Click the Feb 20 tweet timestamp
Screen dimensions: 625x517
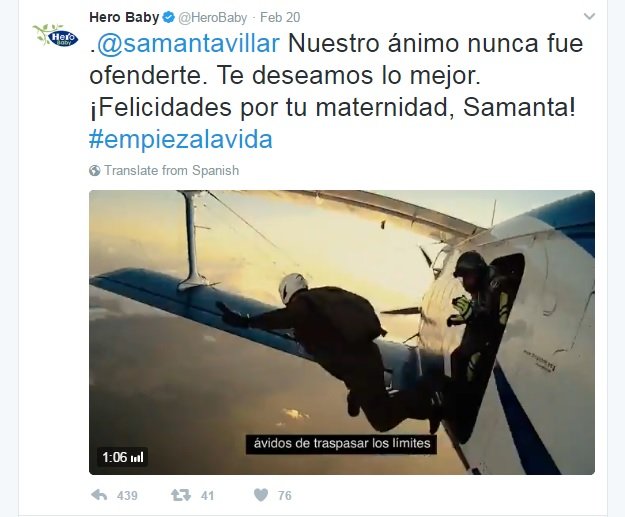tap(280, 18)
